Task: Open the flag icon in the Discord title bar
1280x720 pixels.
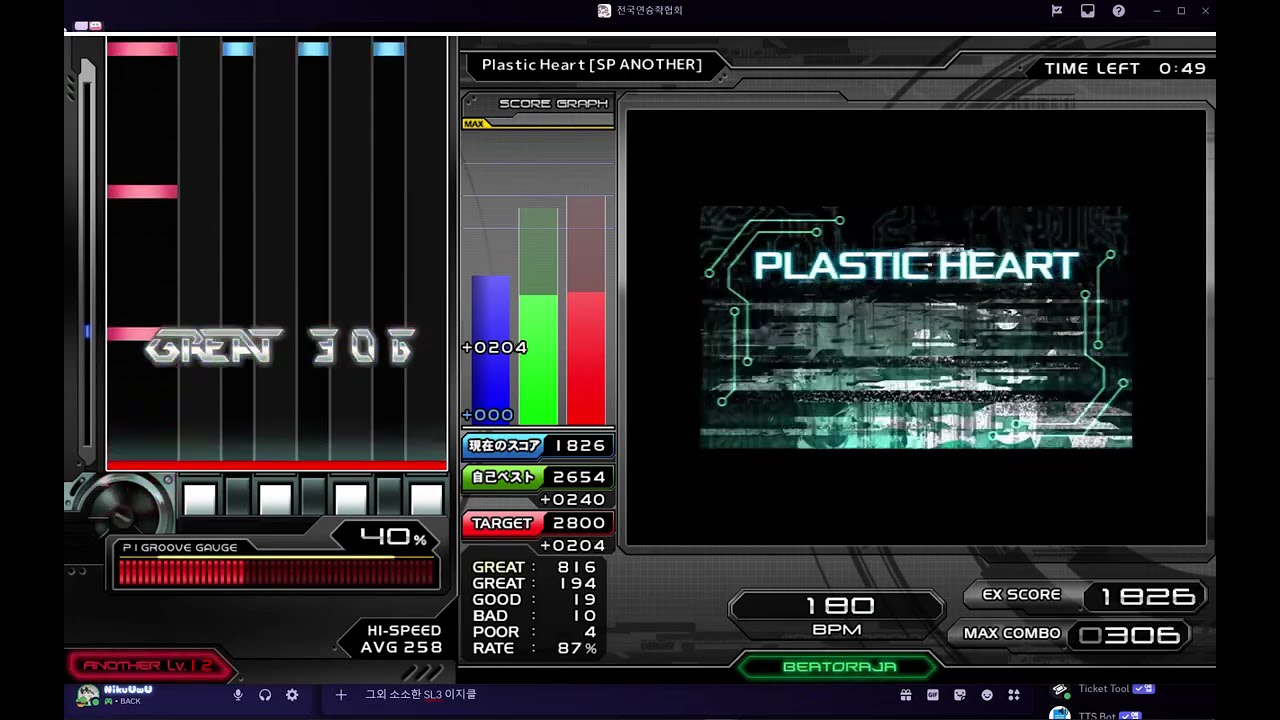Action: pyautogui.click(x=1057, y=11)
